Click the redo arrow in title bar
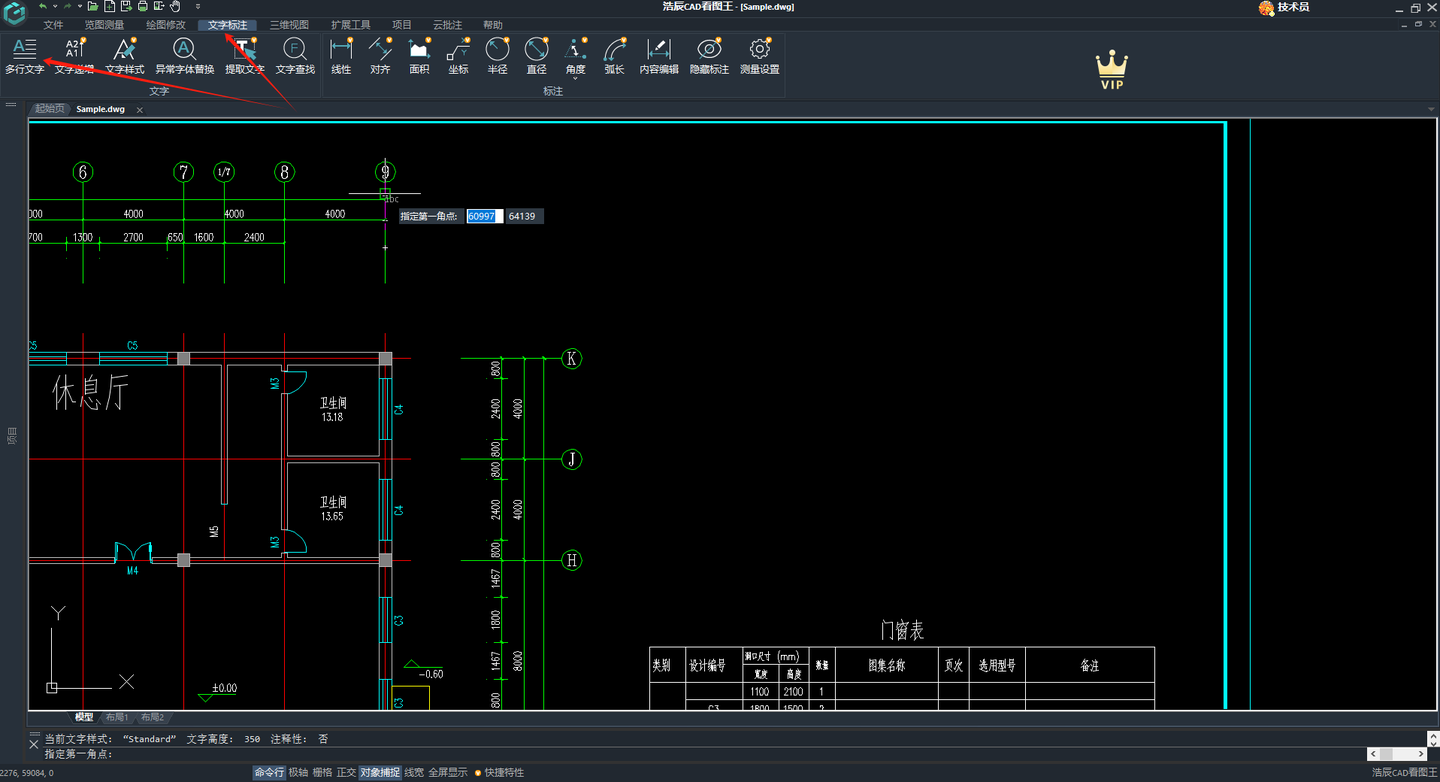This screenshot has height=782, width=1440. [x=67, y=6]
